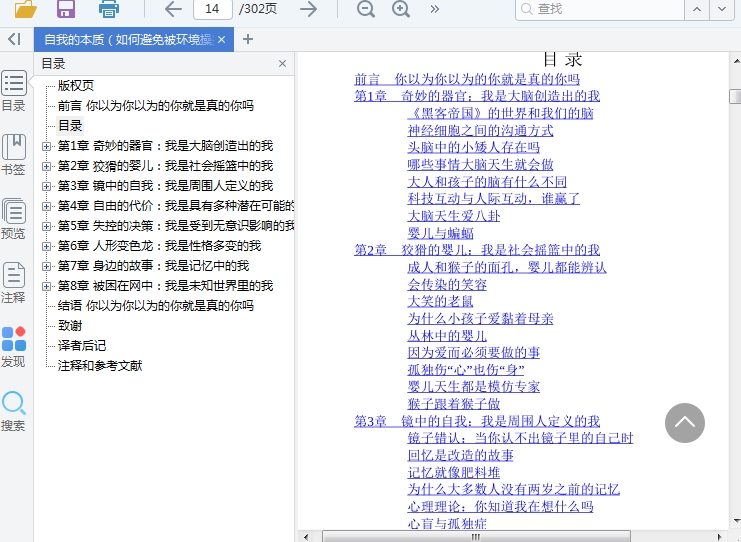Go to next page with the right arrow
This screenshot has height=542, width=741.
[309, 9]
